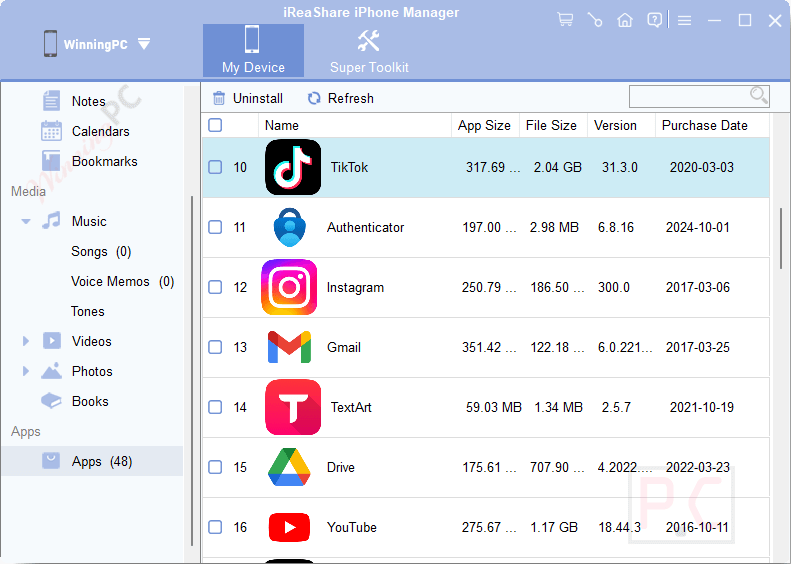Switch to the Super Toolkit tab

369,50
